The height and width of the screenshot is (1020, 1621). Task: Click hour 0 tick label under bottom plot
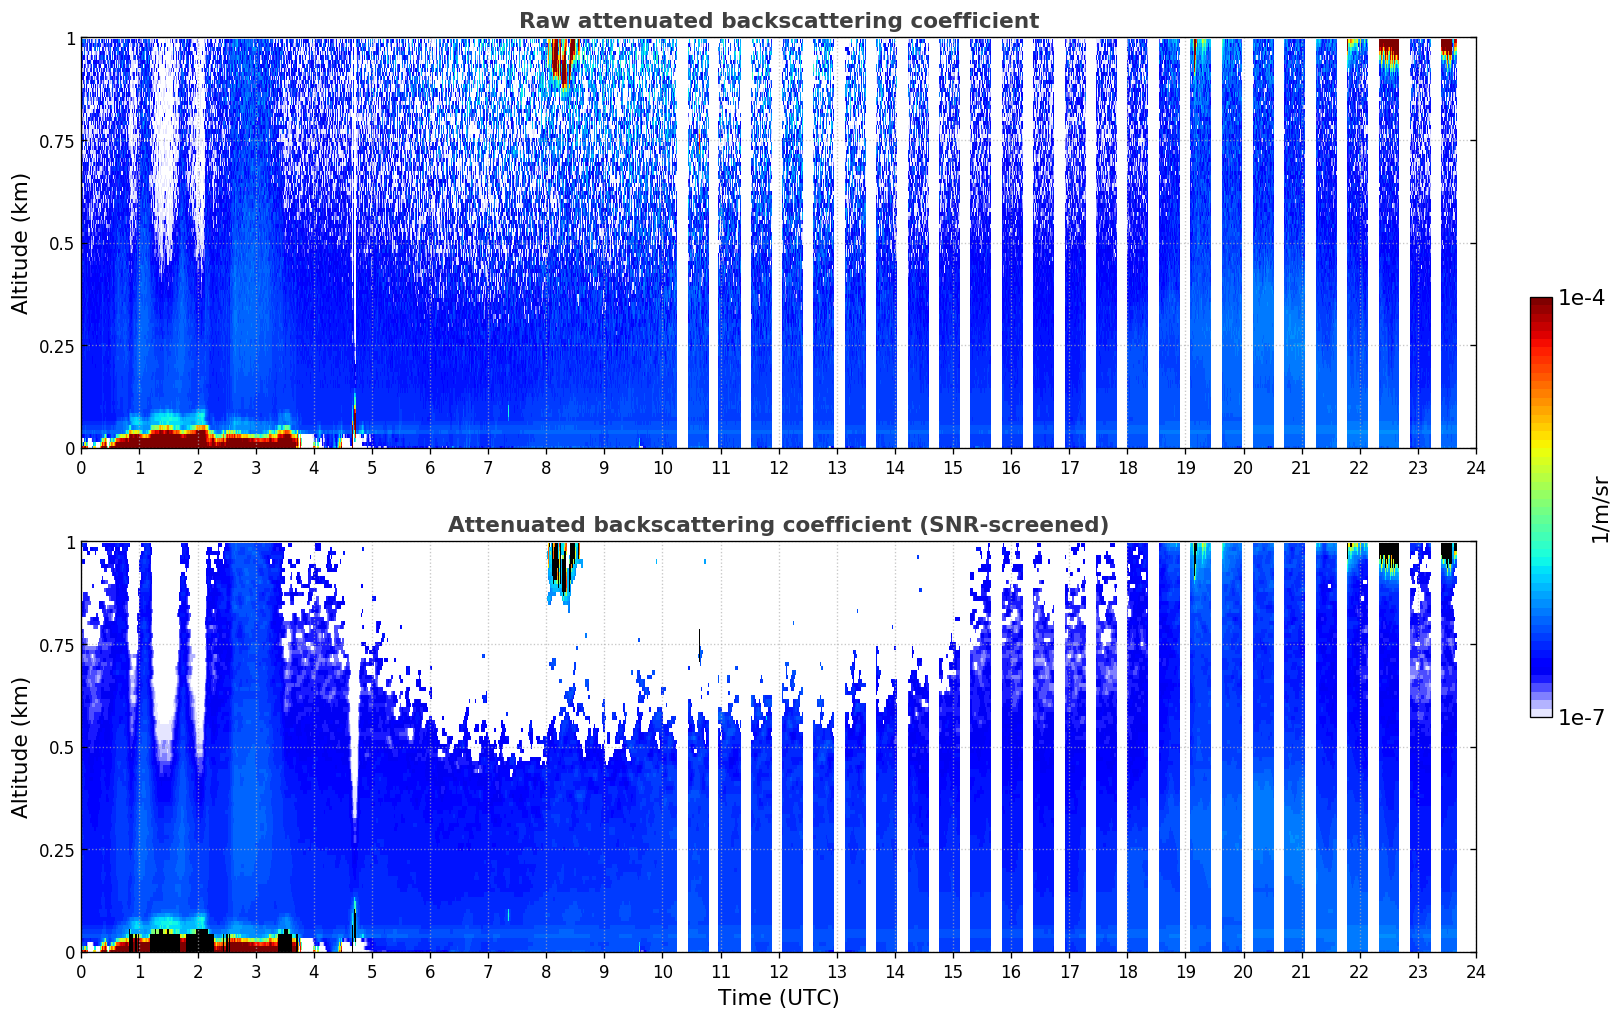[81, 971]
